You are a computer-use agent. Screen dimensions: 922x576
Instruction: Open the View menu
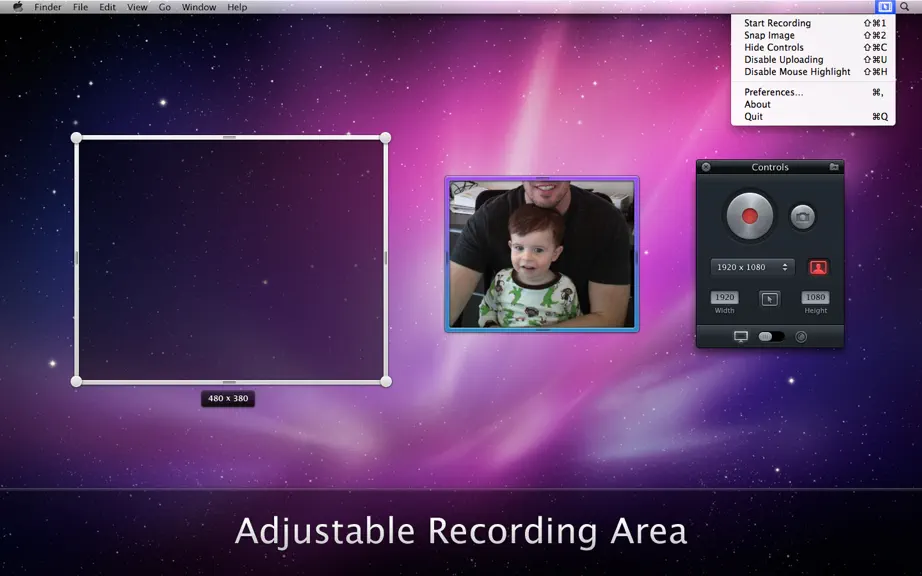click(137, 7)
